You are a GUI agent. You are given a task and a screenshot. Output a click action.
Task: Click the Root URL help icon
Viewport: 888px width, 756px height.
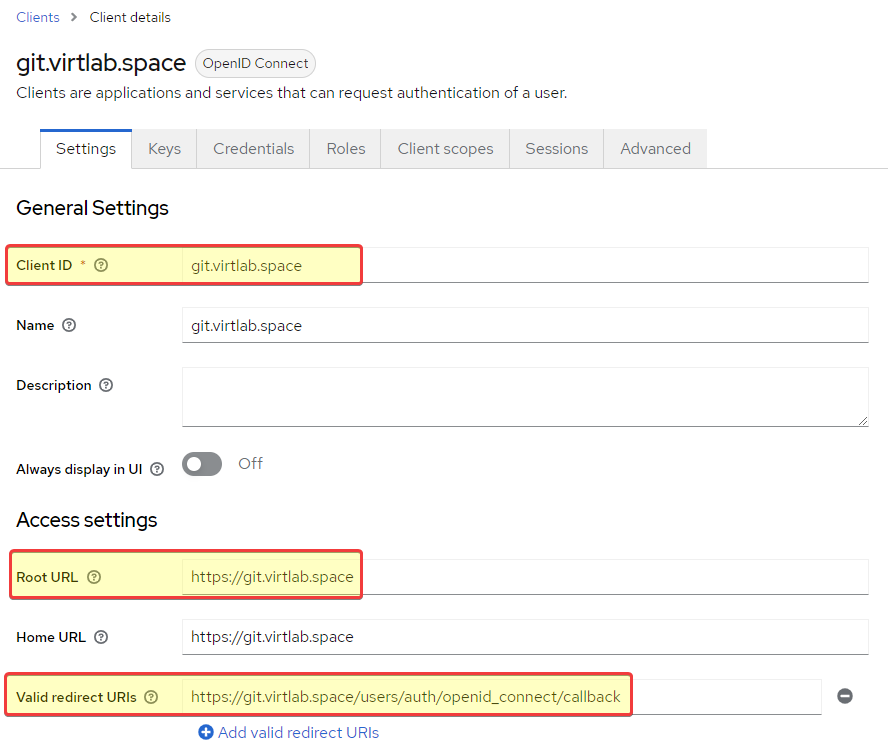(94, 577)
